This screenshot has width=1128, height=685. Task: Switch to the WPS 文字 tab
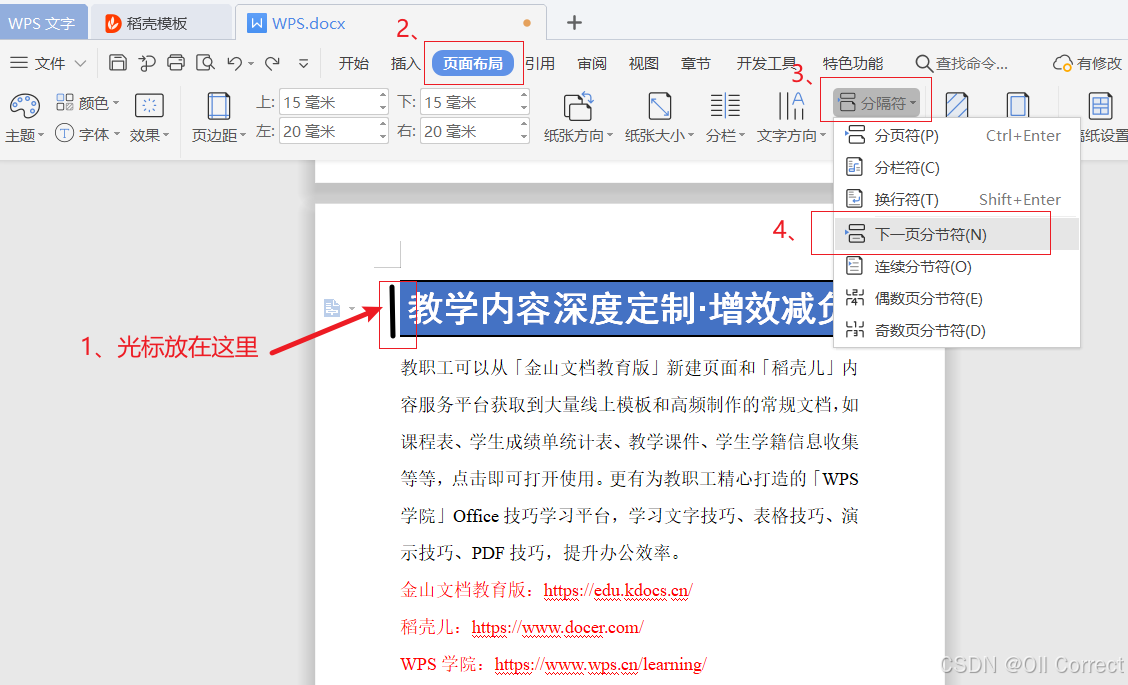click(43, 22)
